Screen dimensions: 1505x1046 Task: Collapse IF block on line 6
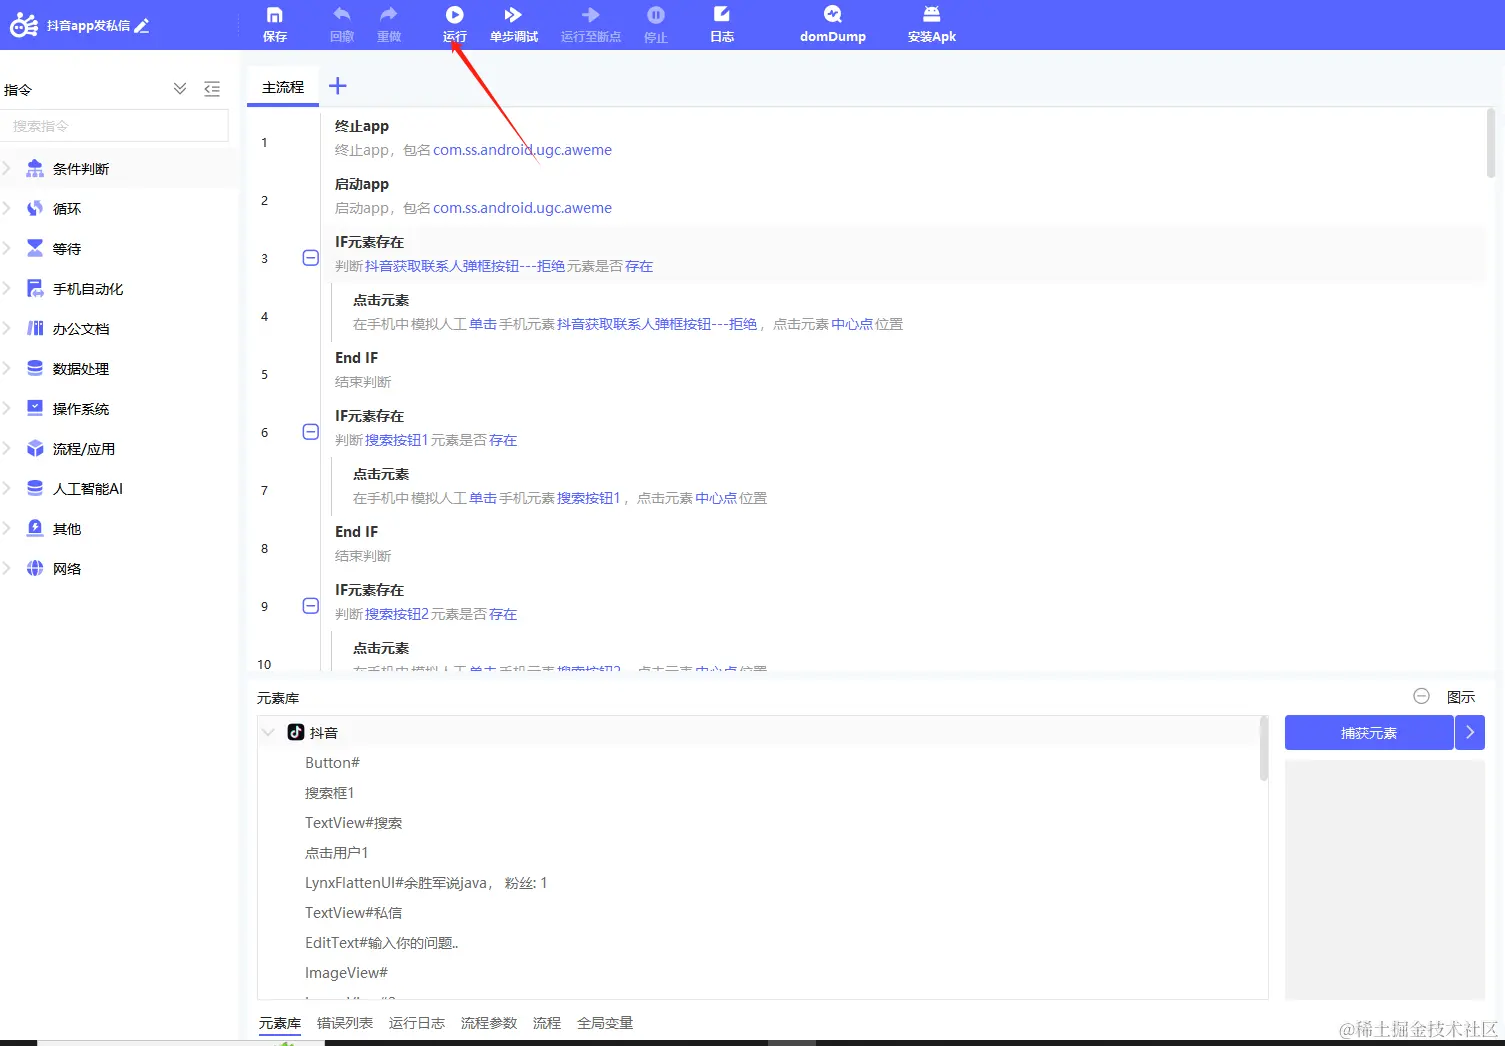coord(311,432)
